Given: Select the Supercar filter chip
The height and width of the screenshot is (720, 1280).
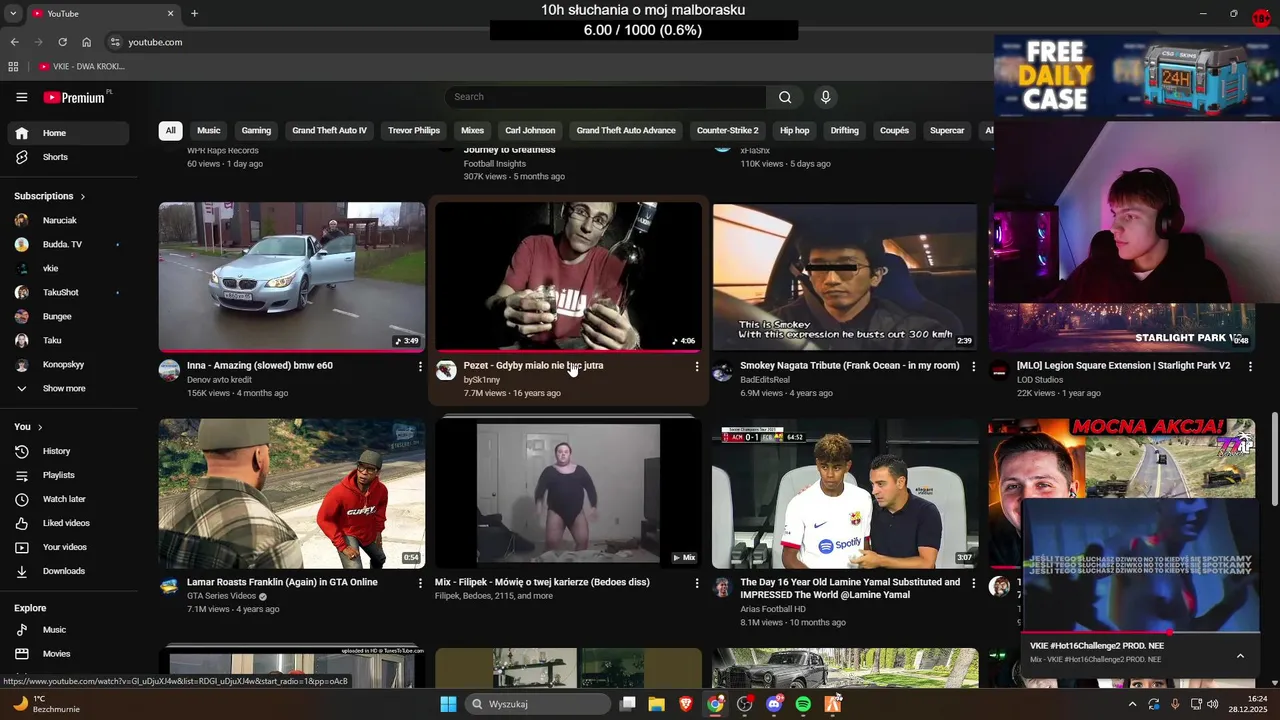Looking at the screenshot, I should [x=947, y=130].
